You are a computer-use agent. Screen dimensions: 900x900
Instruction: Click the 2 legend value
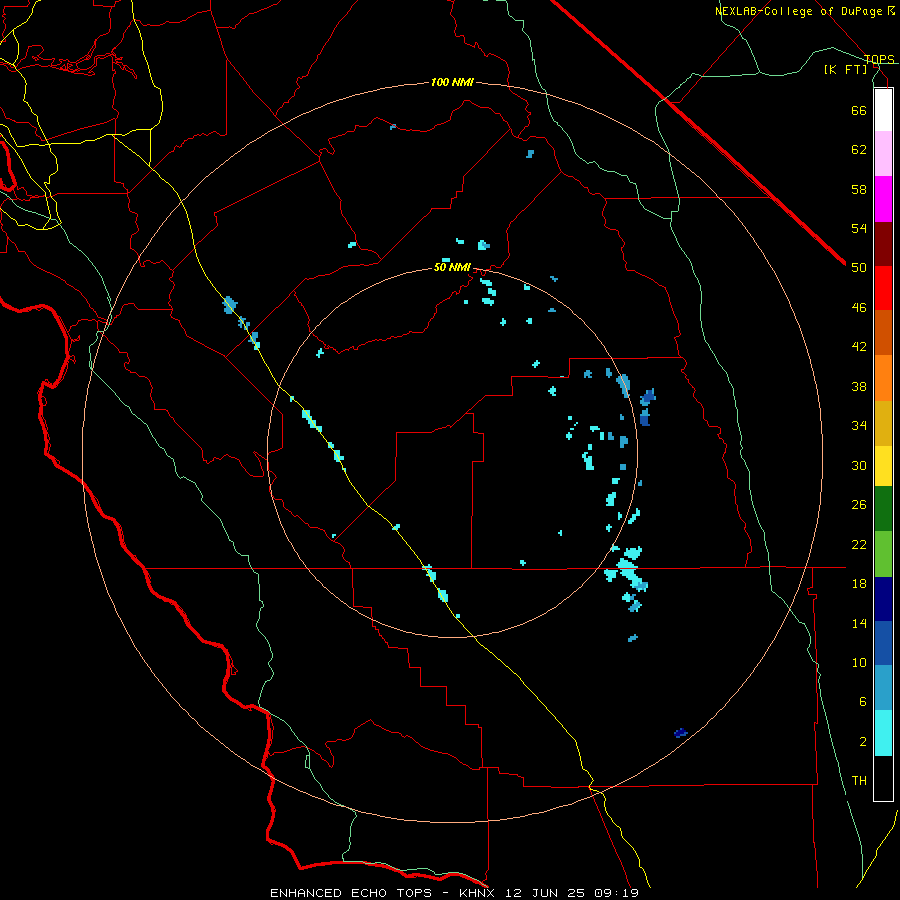click(x=863, y=742)
